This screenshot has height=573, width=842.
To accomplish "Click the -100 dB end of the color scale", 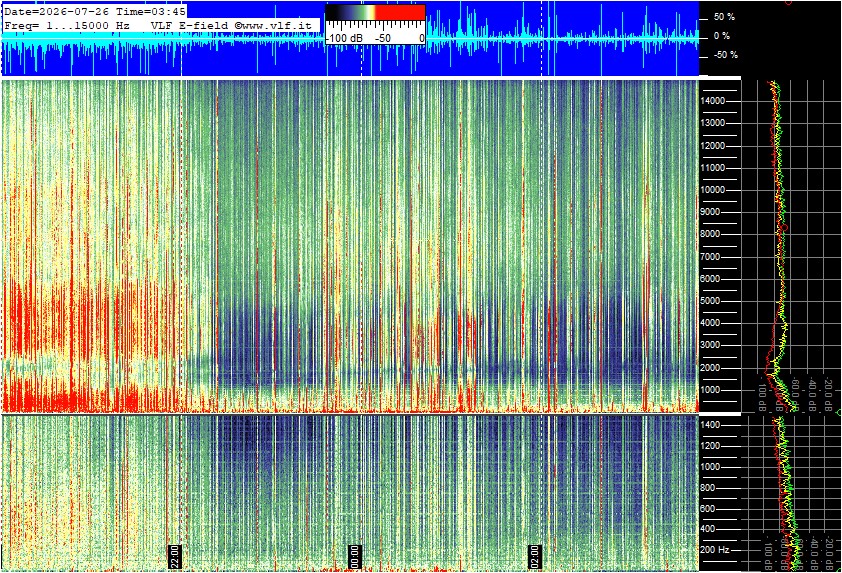I will pyautogui.click(x=344, y=39).
